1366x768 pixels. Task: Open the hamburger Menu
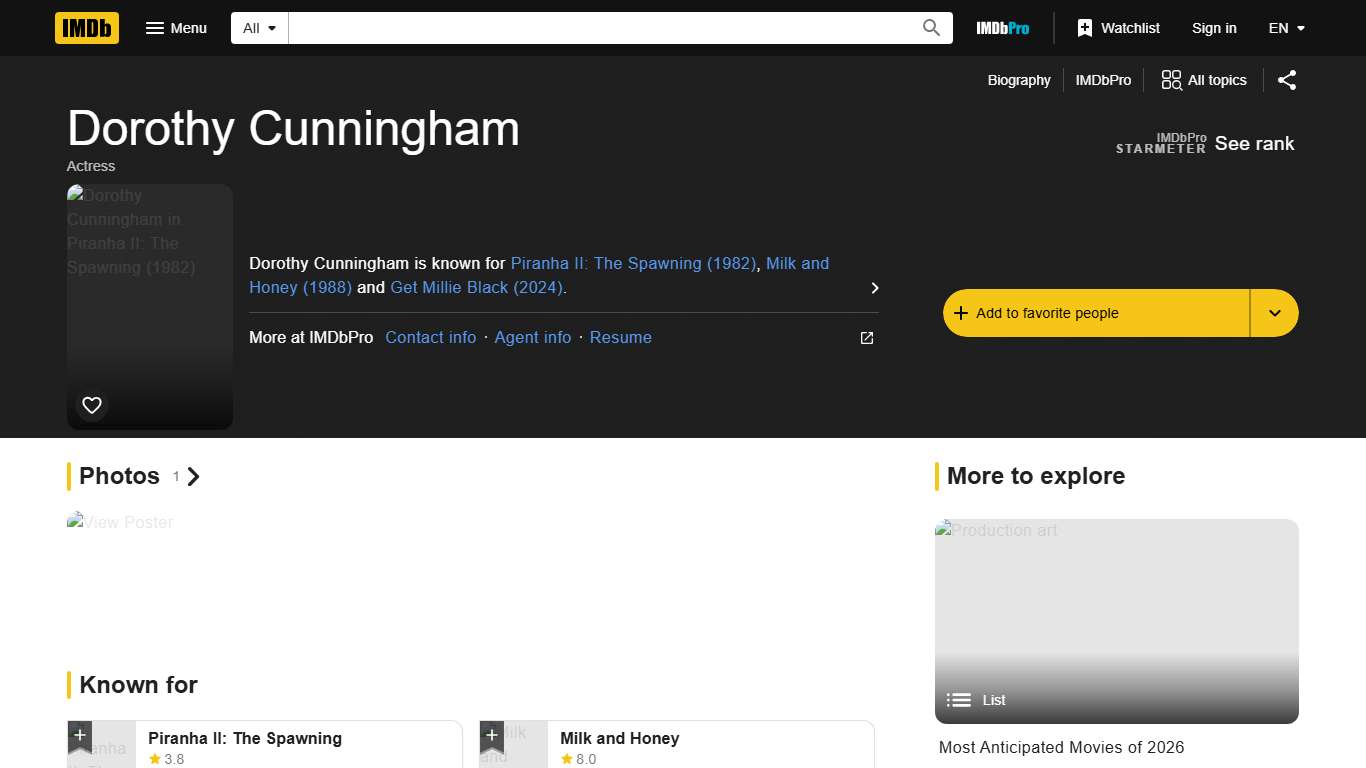tap(176, 28)
